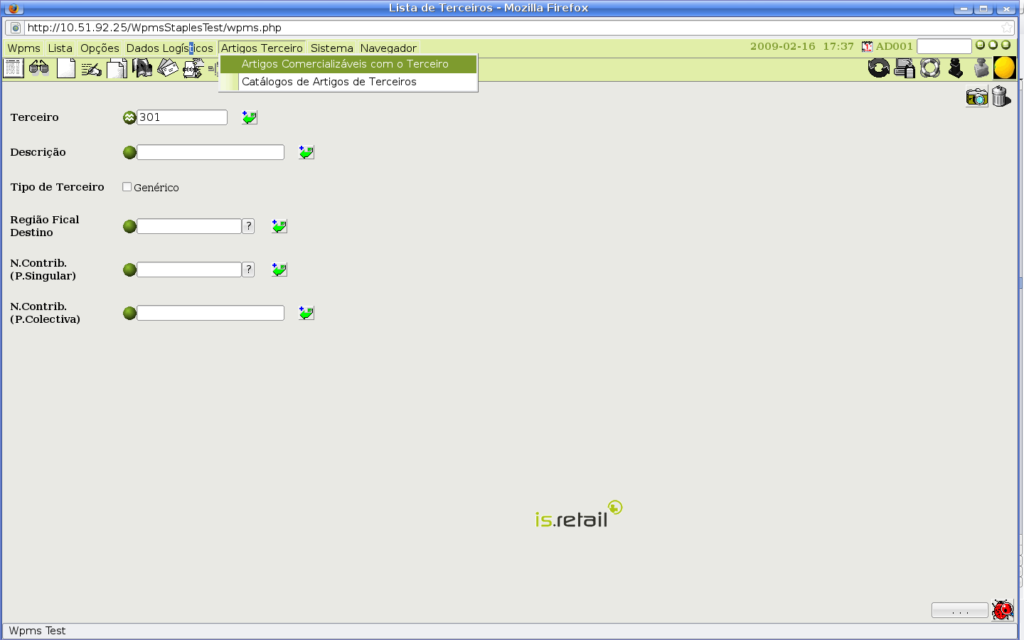Click the Descrição input field
Image resolution: width=1024 pixels, height=640 pixels.
tap(210, 152)
